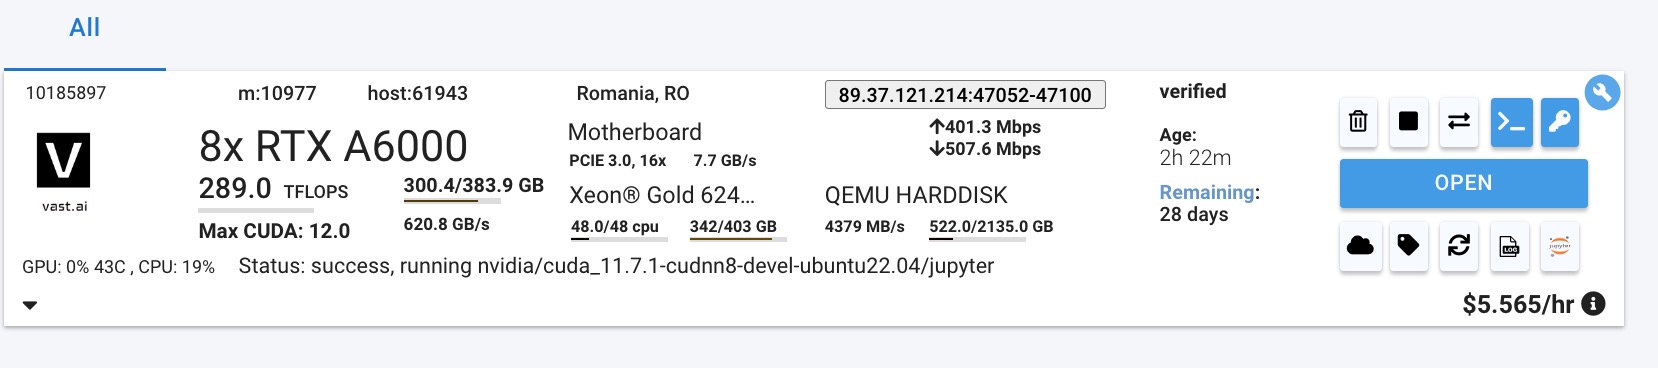
Task: Click the refresh recycle icon
Action: (1459, 246)
